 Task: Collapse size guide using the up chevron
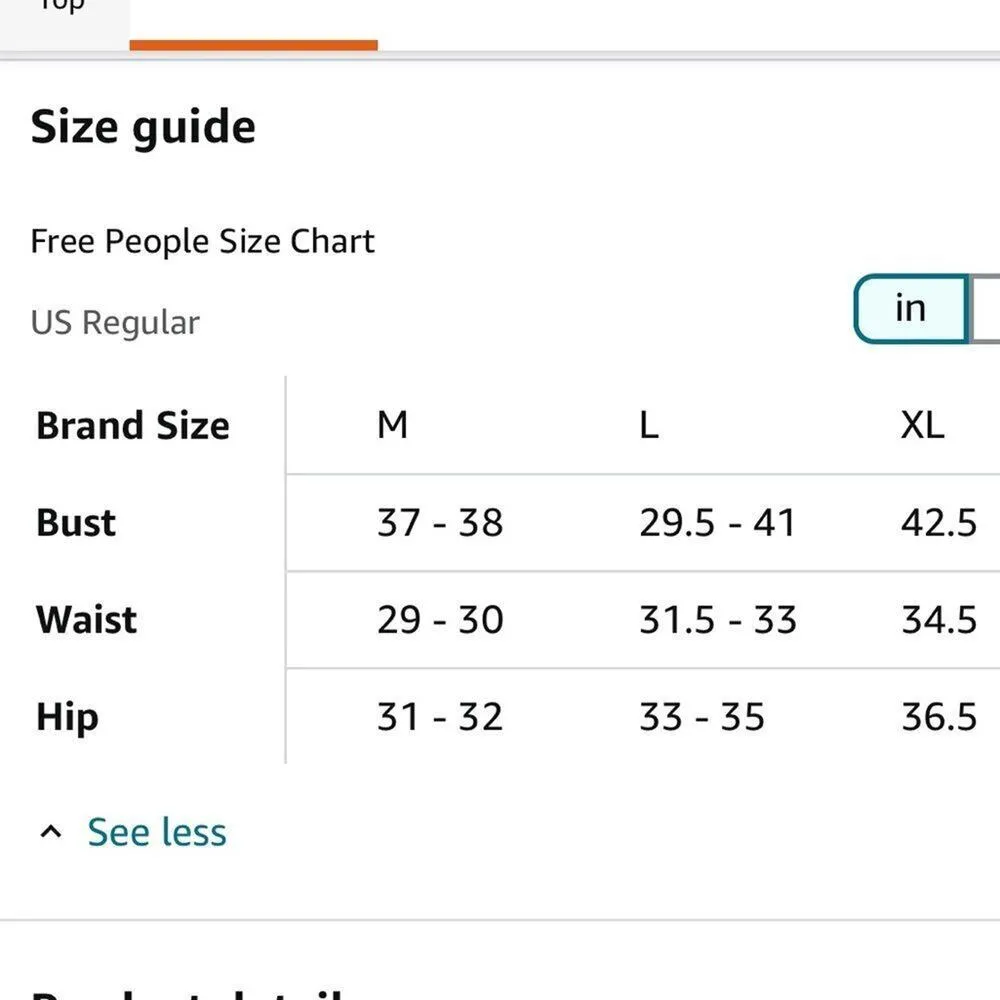click(51, 832)
